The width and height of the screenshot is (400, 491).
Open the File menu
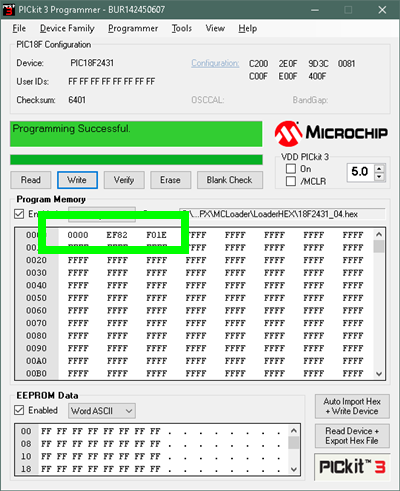pos(19,29)
